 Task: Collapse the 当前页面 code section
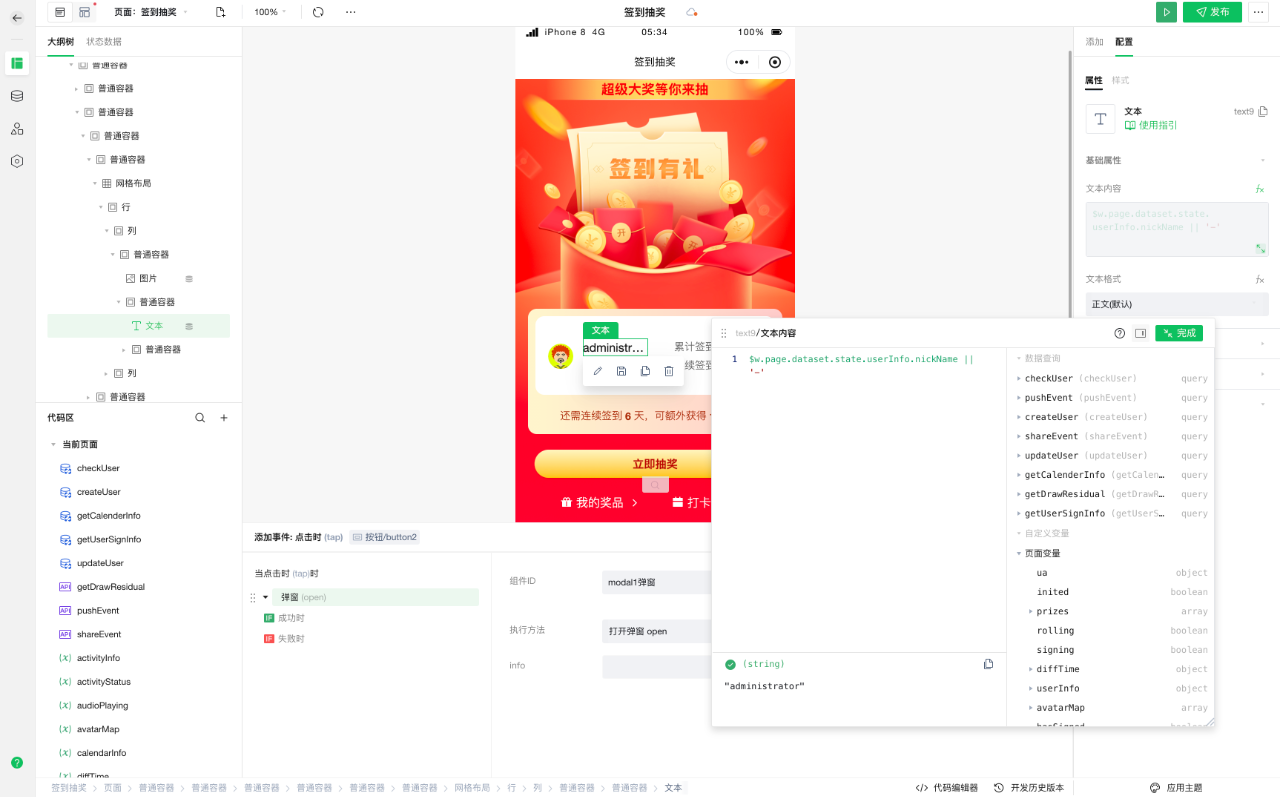(x=53, y=444)
